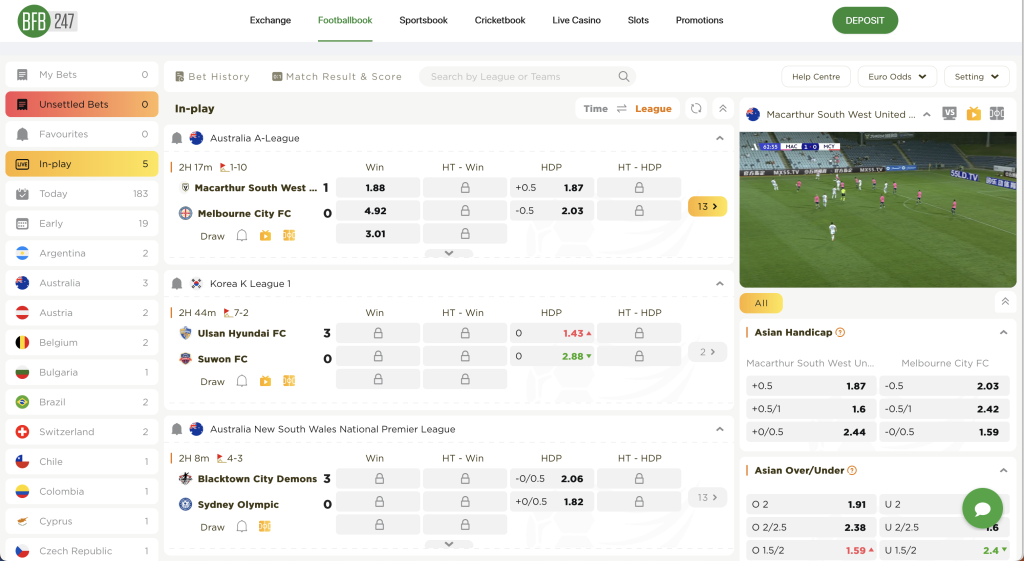Screen dimensions: 1024x561
Task: Open live TV icon for Macarthur match
Action: 265,236
